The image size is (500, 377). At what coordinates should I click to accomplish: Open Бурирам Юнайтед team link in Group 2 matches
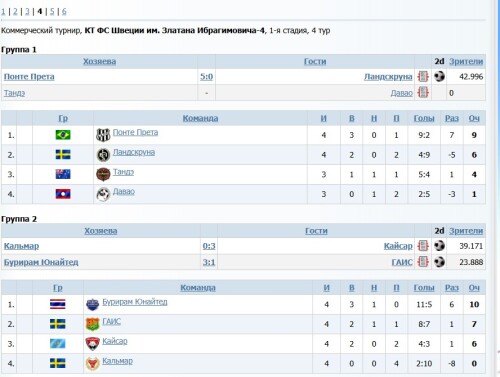(41, 262)
